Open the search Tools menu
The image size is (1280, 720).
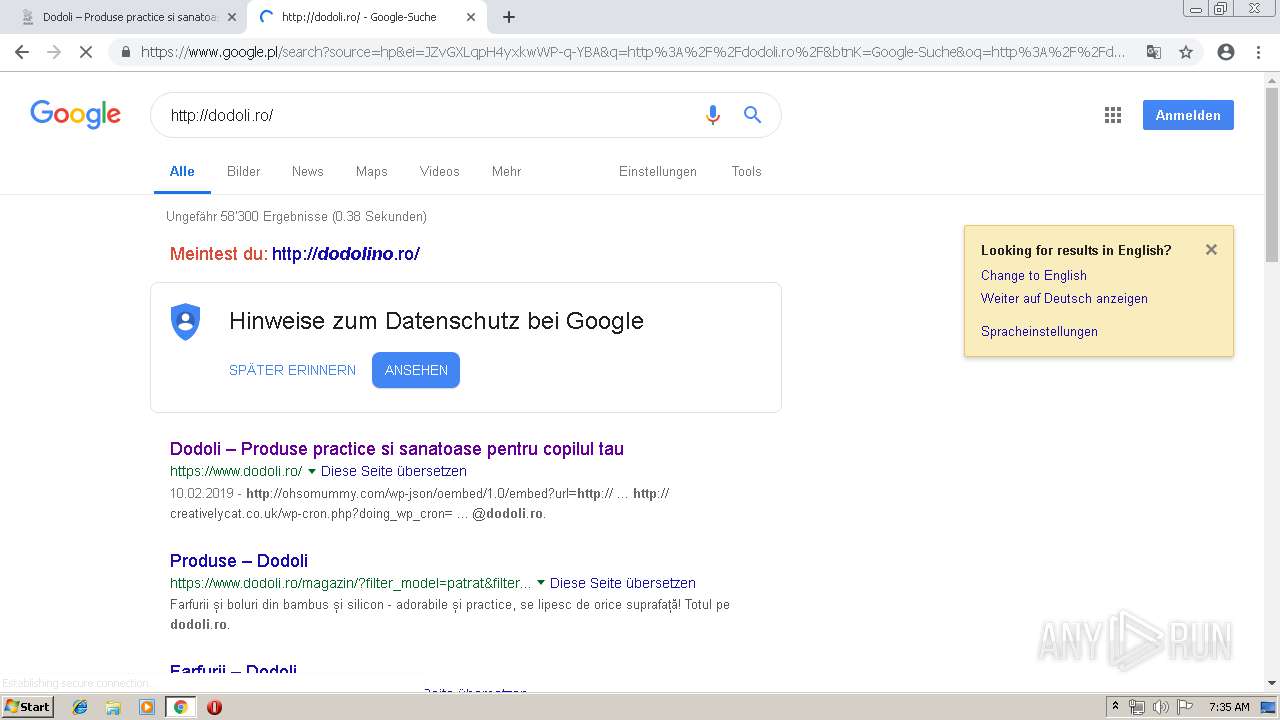click(746, 171)
